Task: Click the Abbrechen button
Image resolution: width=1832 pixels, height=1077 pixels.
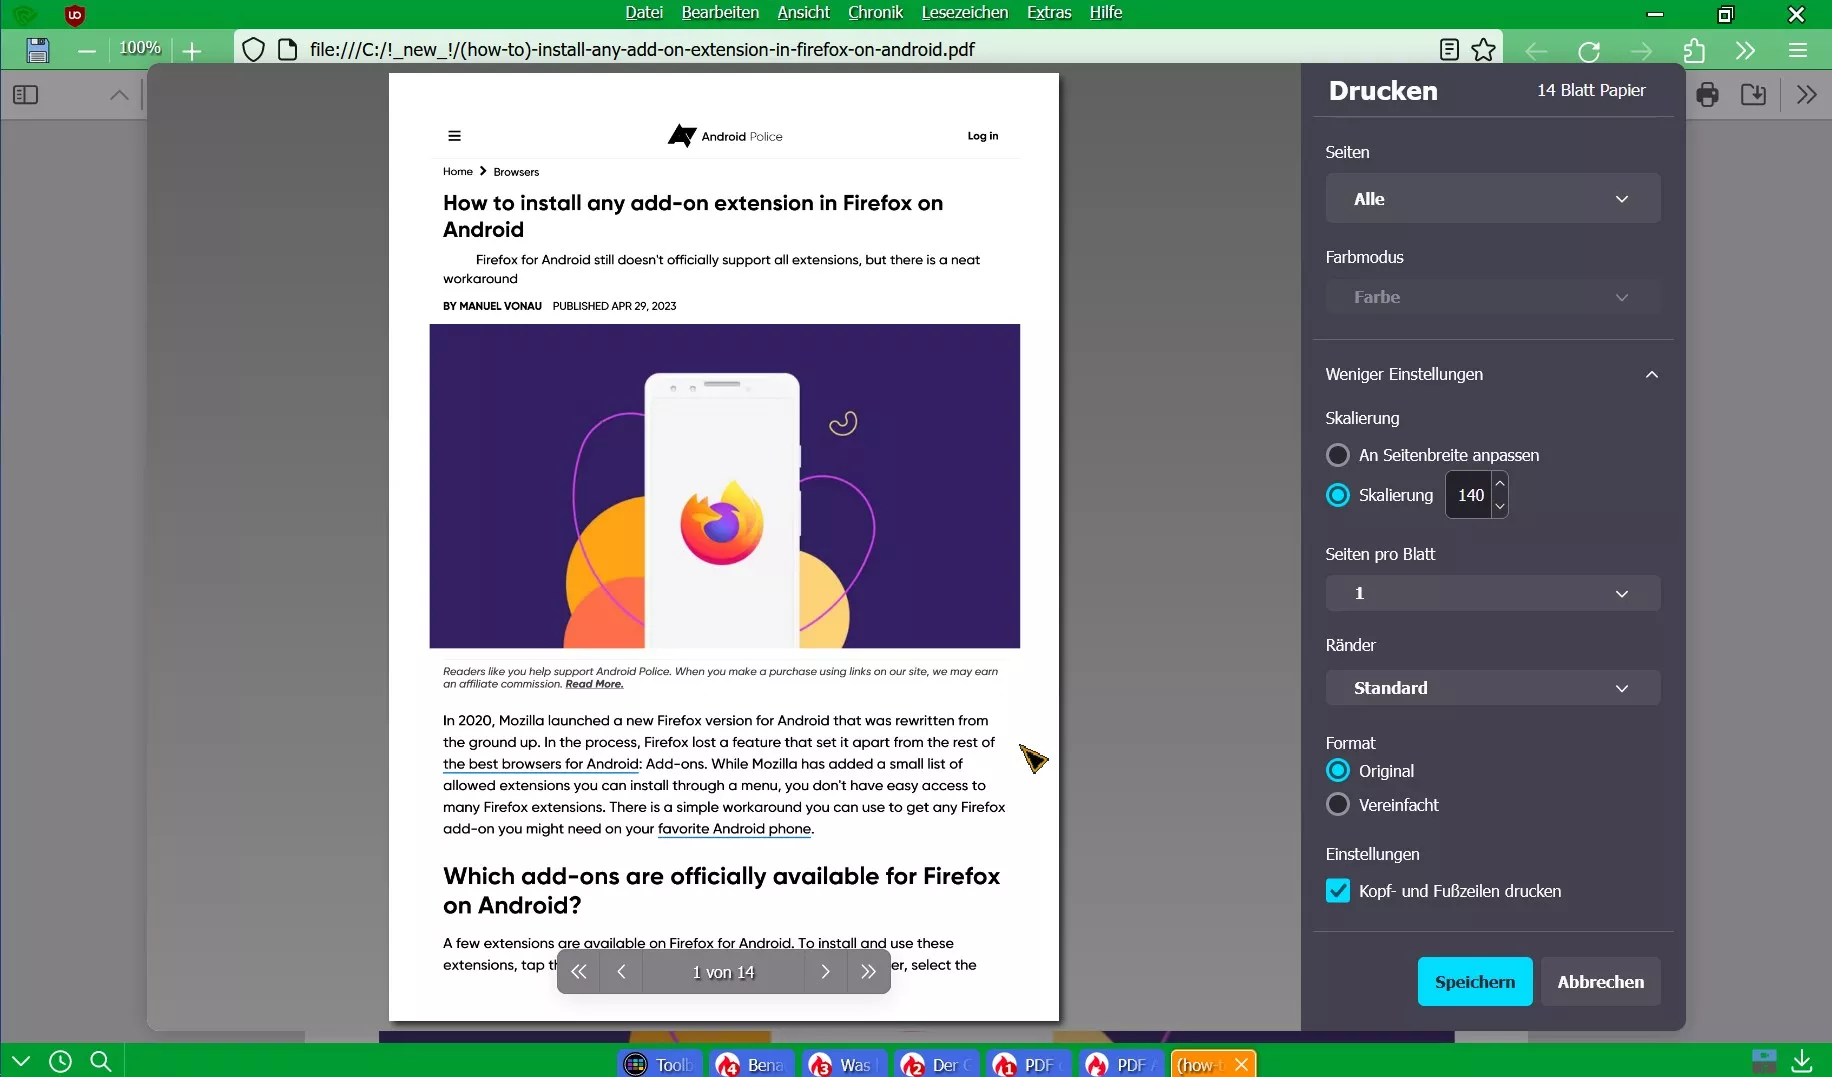Action: coord(1600,982)
